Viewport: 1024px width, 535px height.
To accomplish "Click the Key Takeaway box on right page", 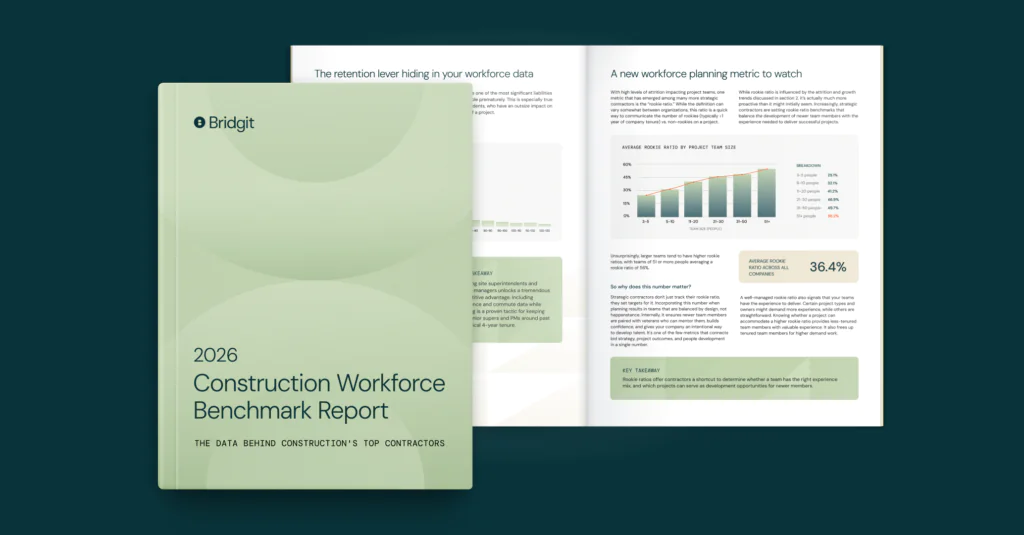I will [734, 378].
